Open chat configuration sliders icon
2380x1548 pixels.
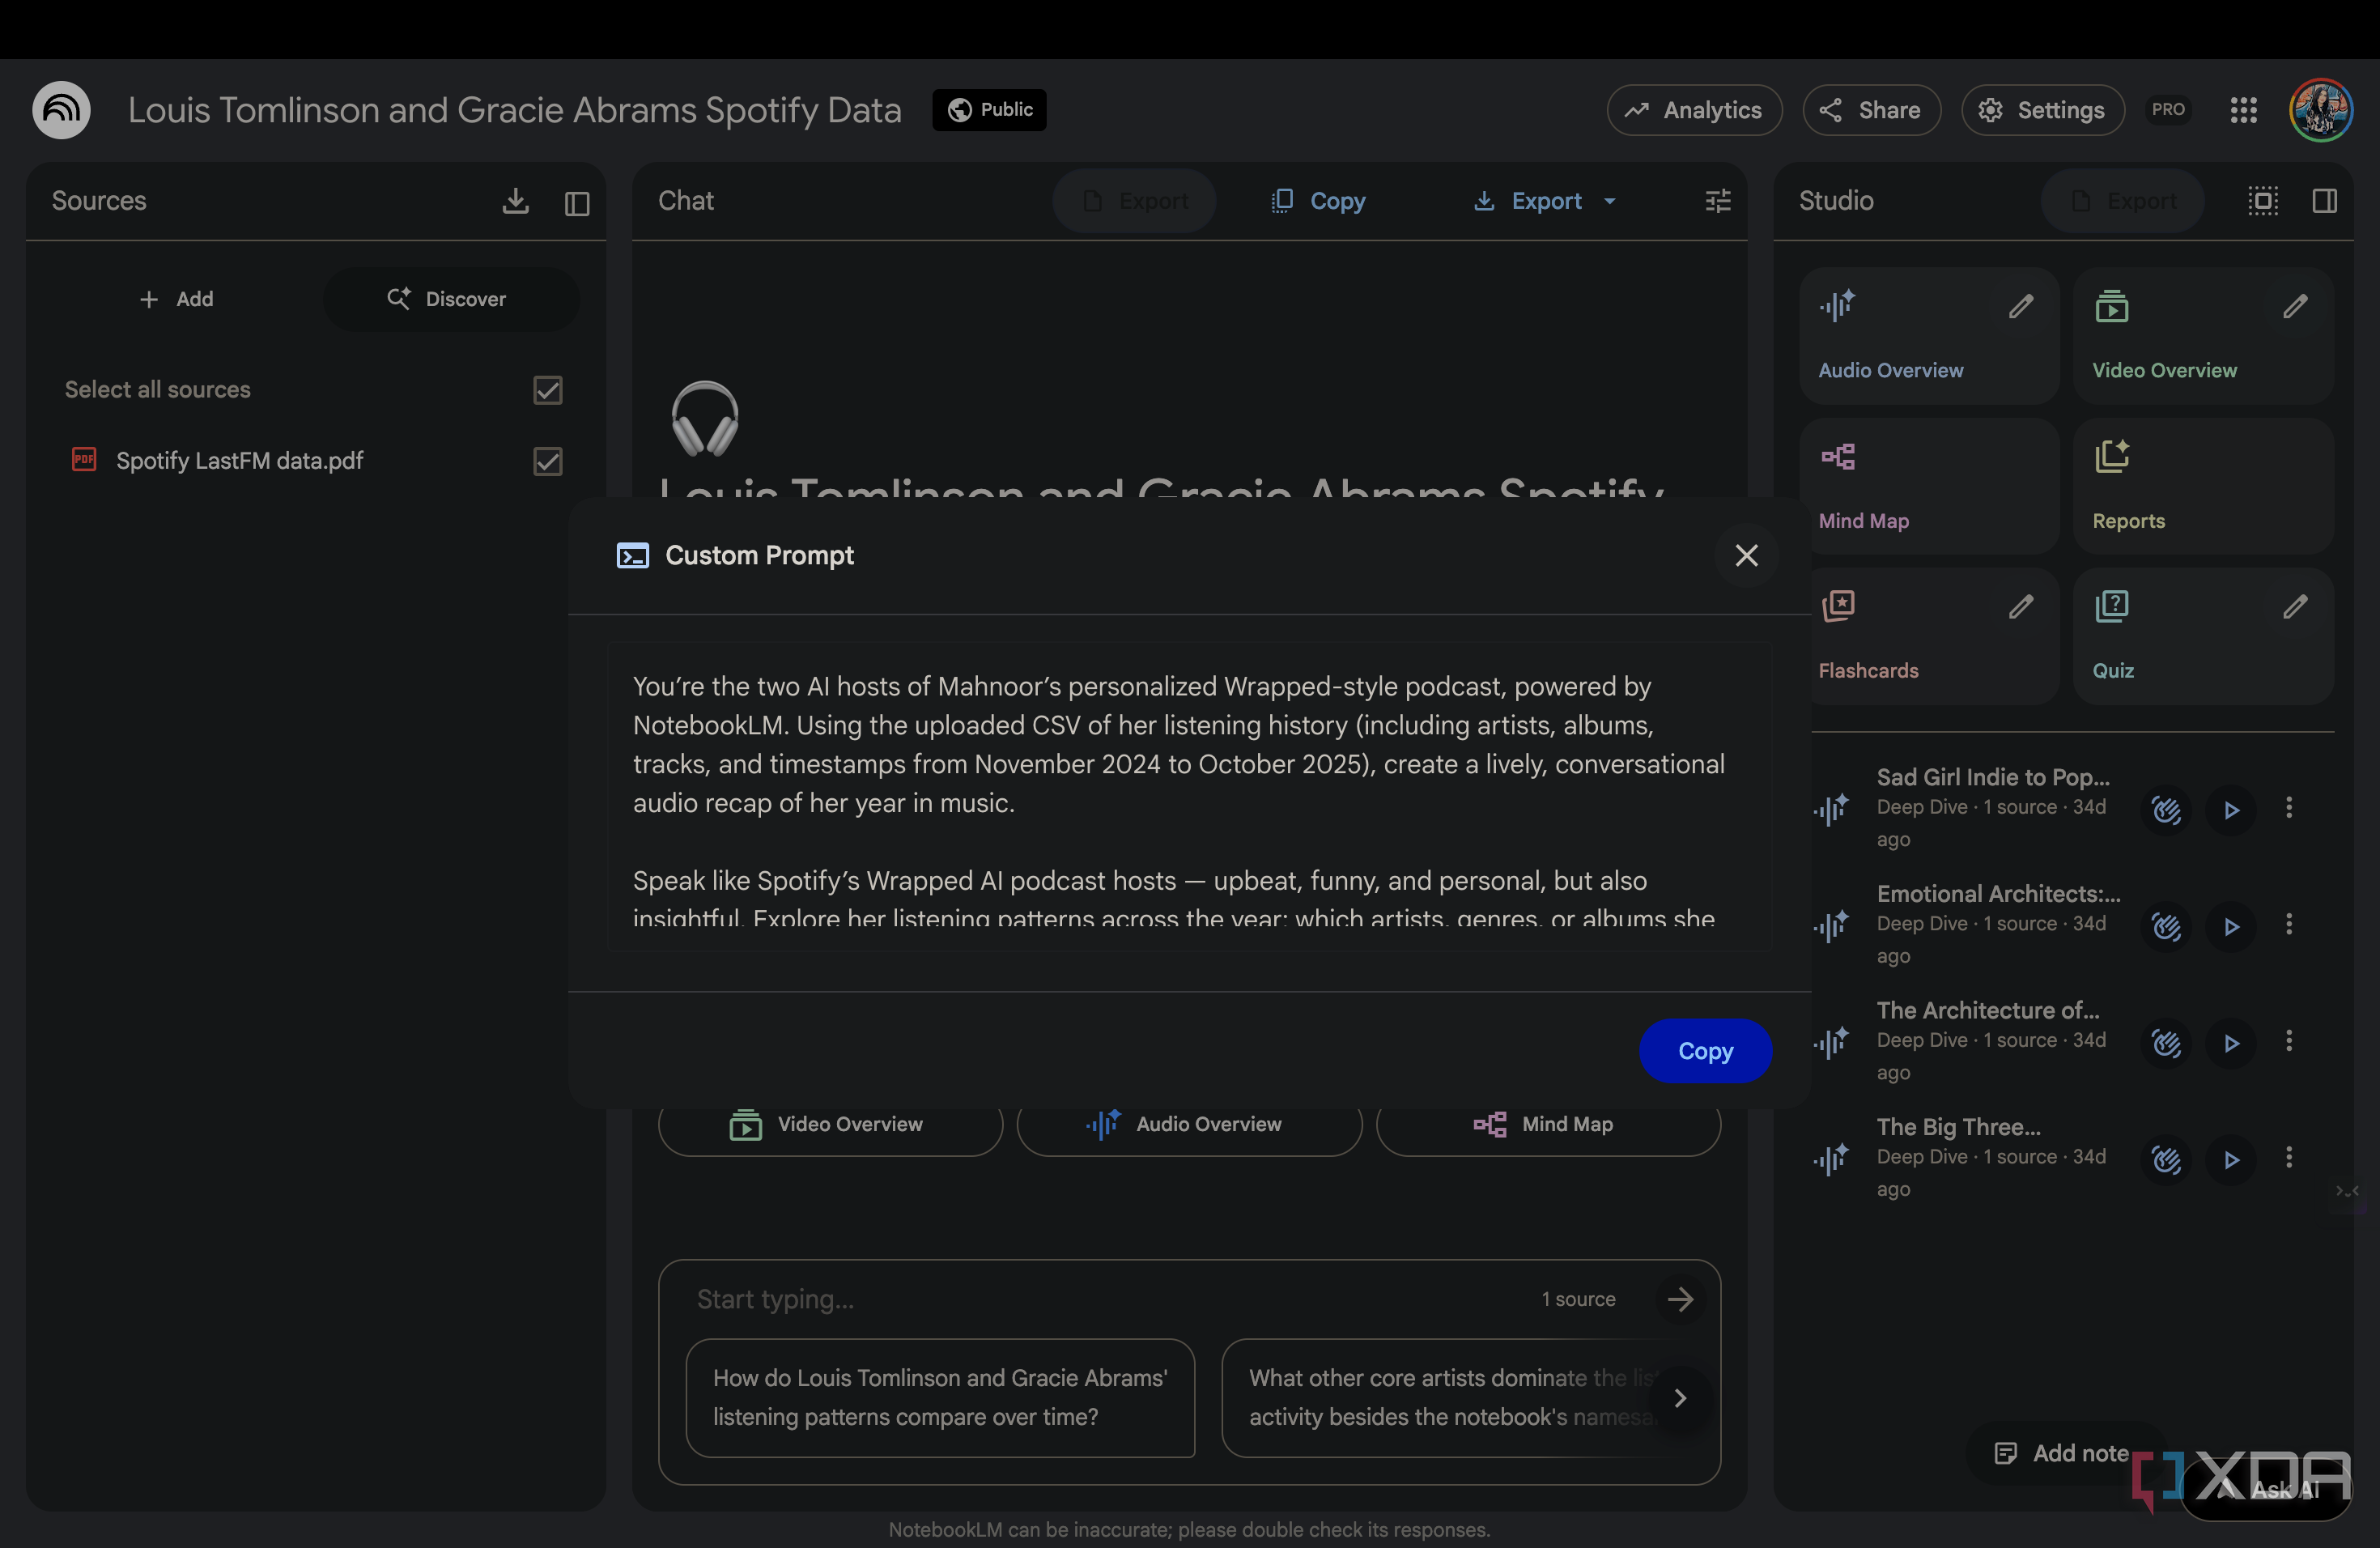tap(1717, 201)
